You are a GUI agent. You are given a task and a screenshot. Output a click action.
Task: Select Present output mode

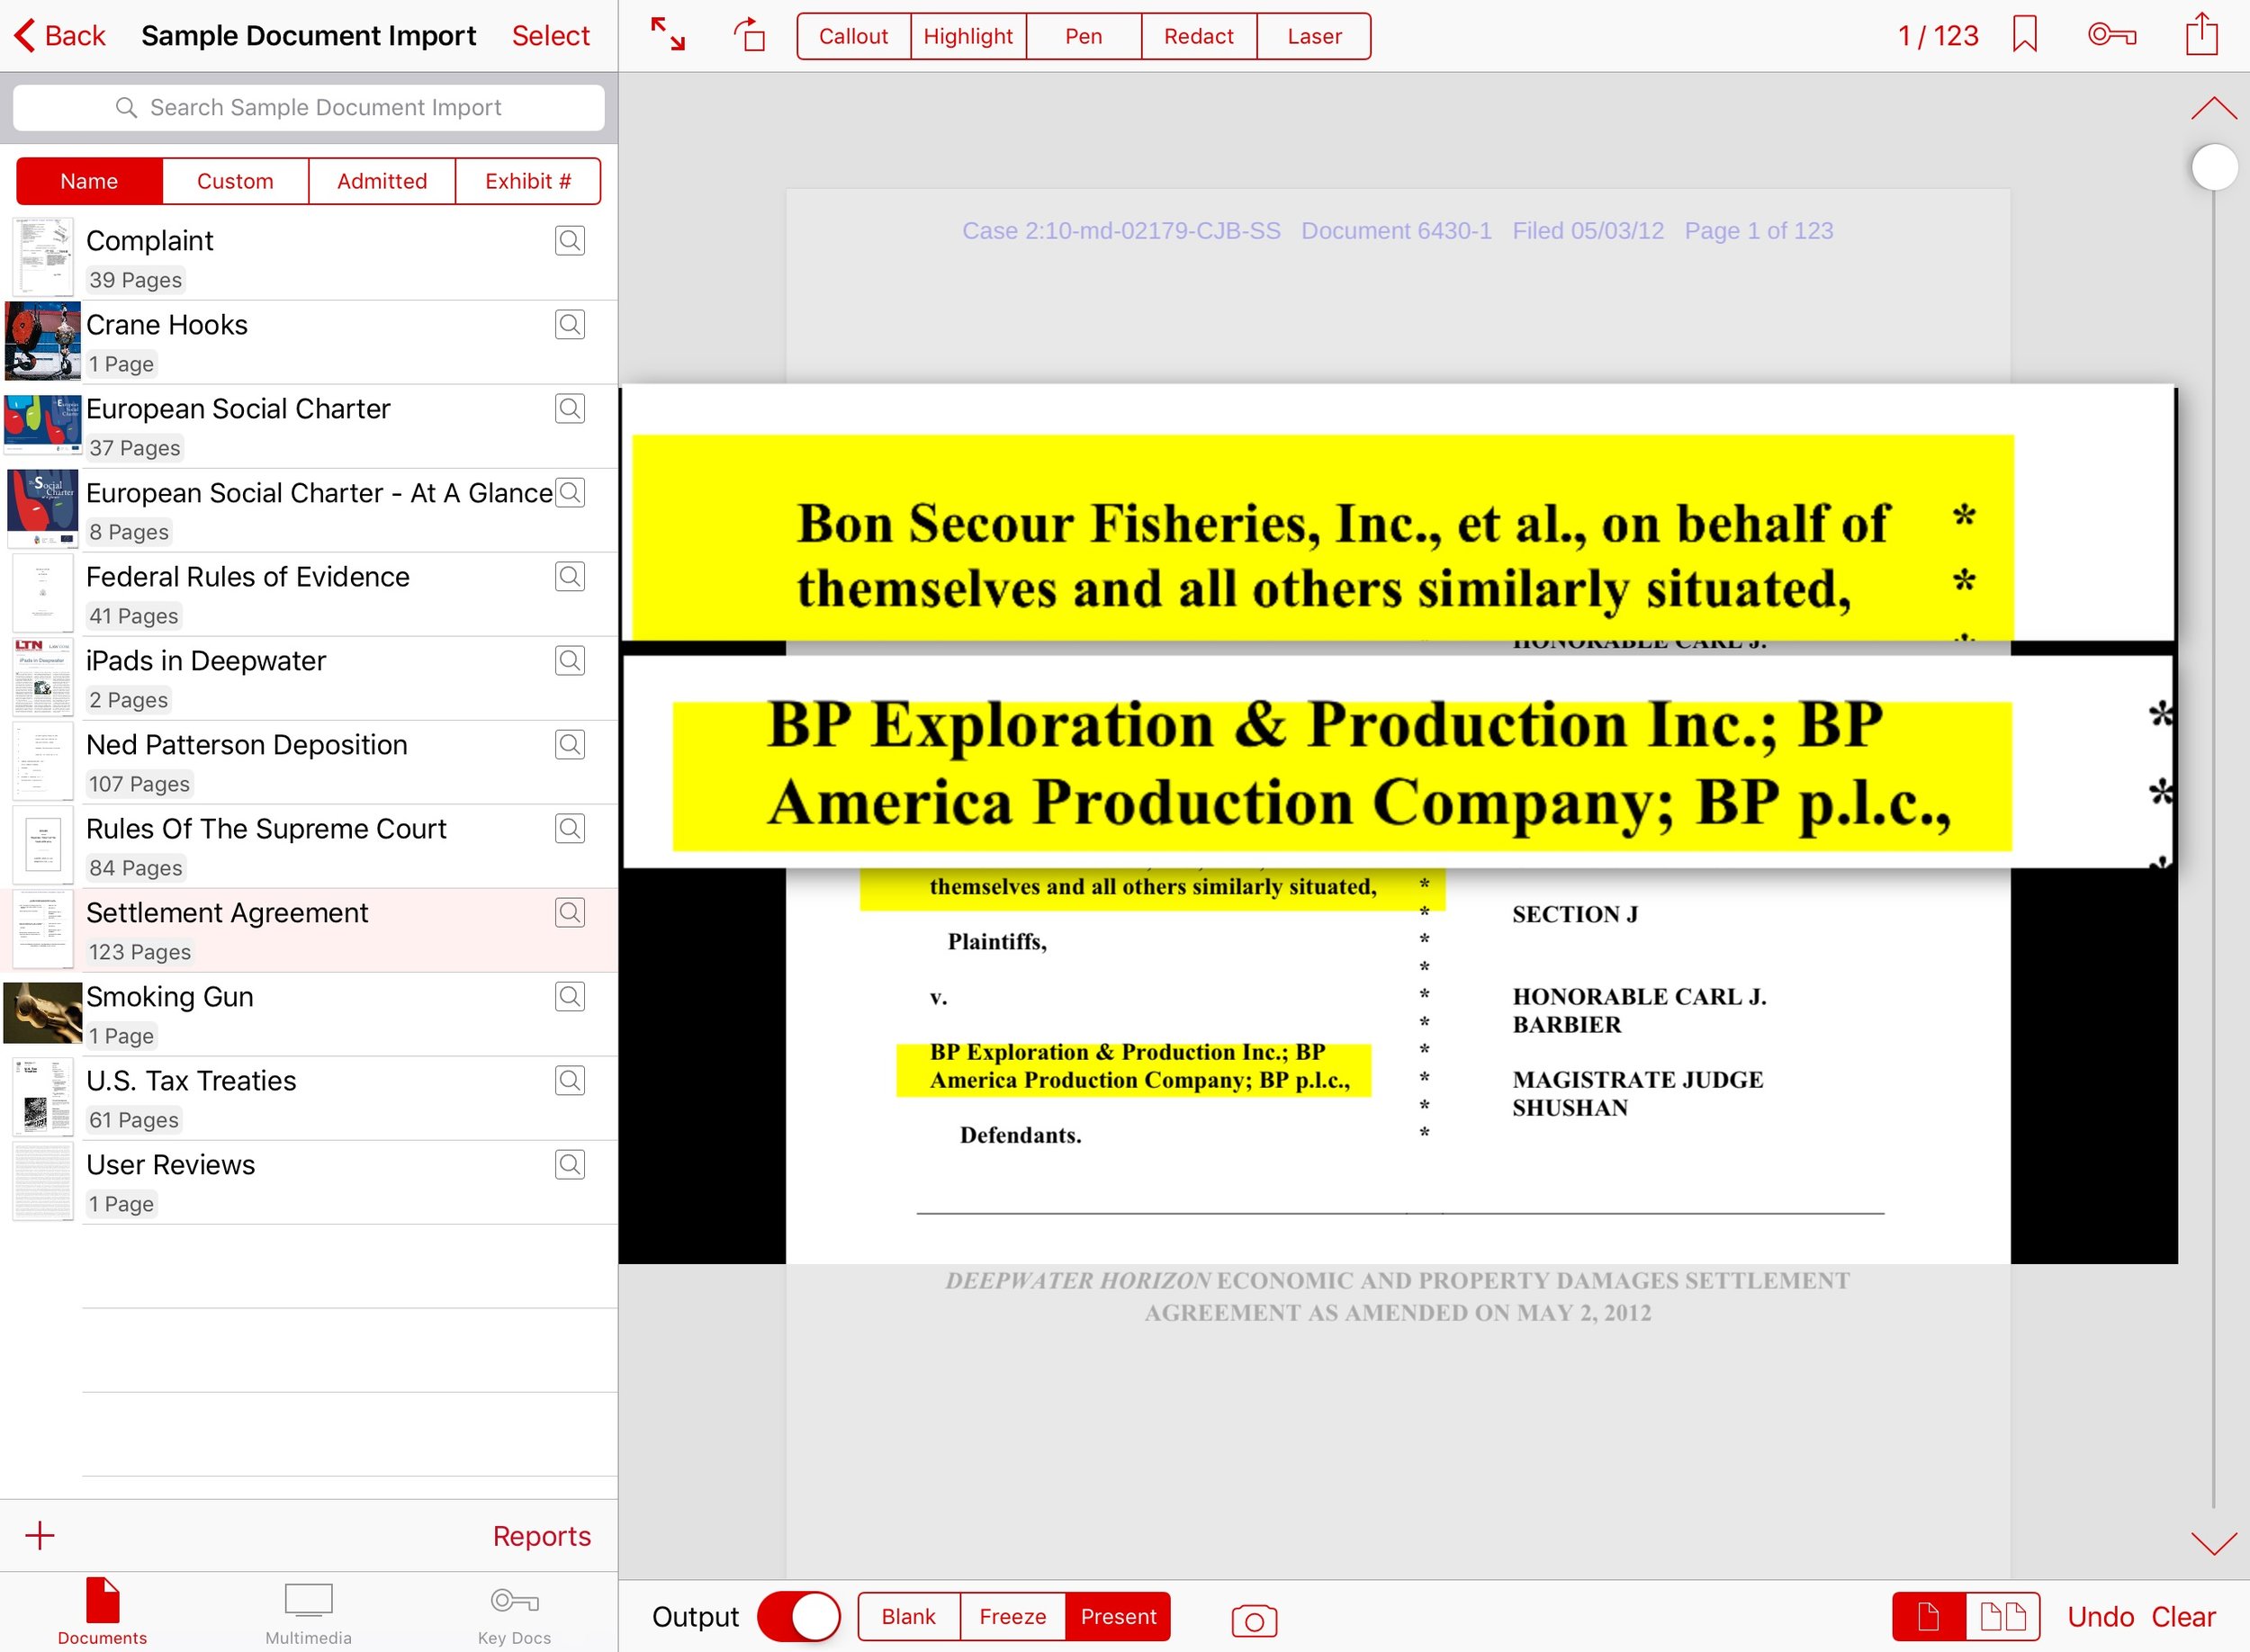[x=1118, y=1616]
